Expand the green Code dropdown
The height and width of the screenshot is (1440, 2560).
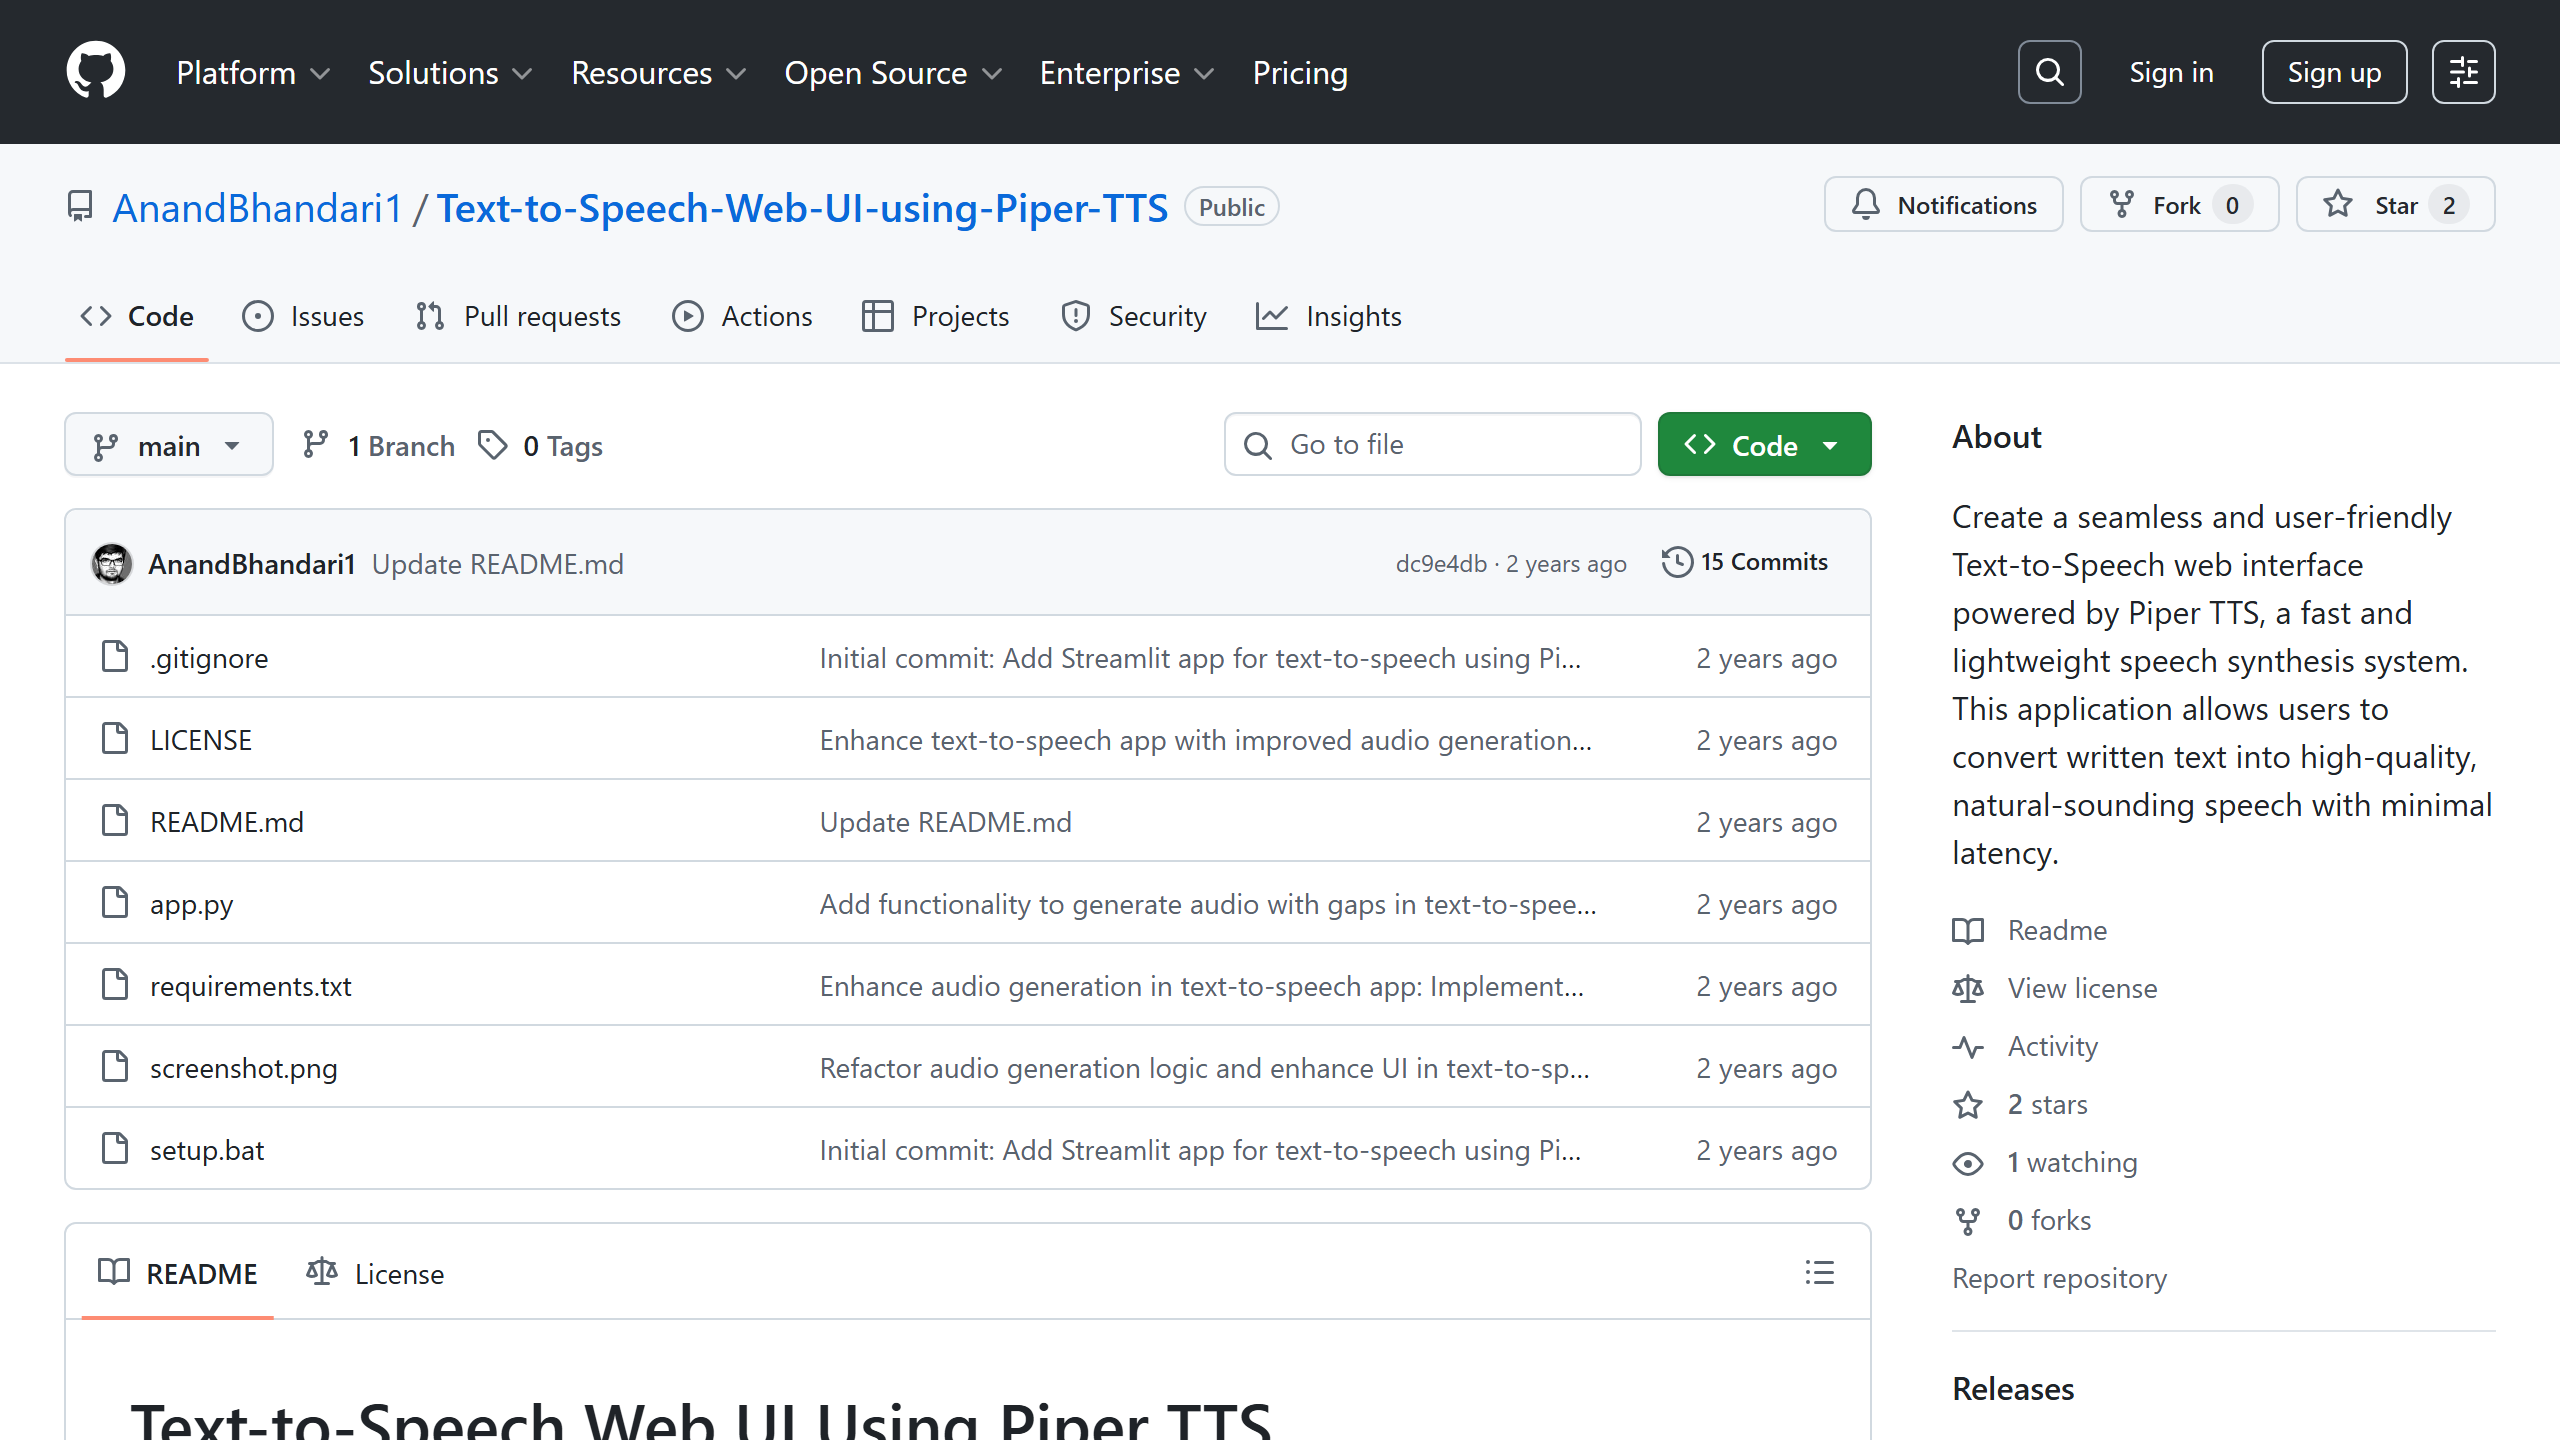1763,444
